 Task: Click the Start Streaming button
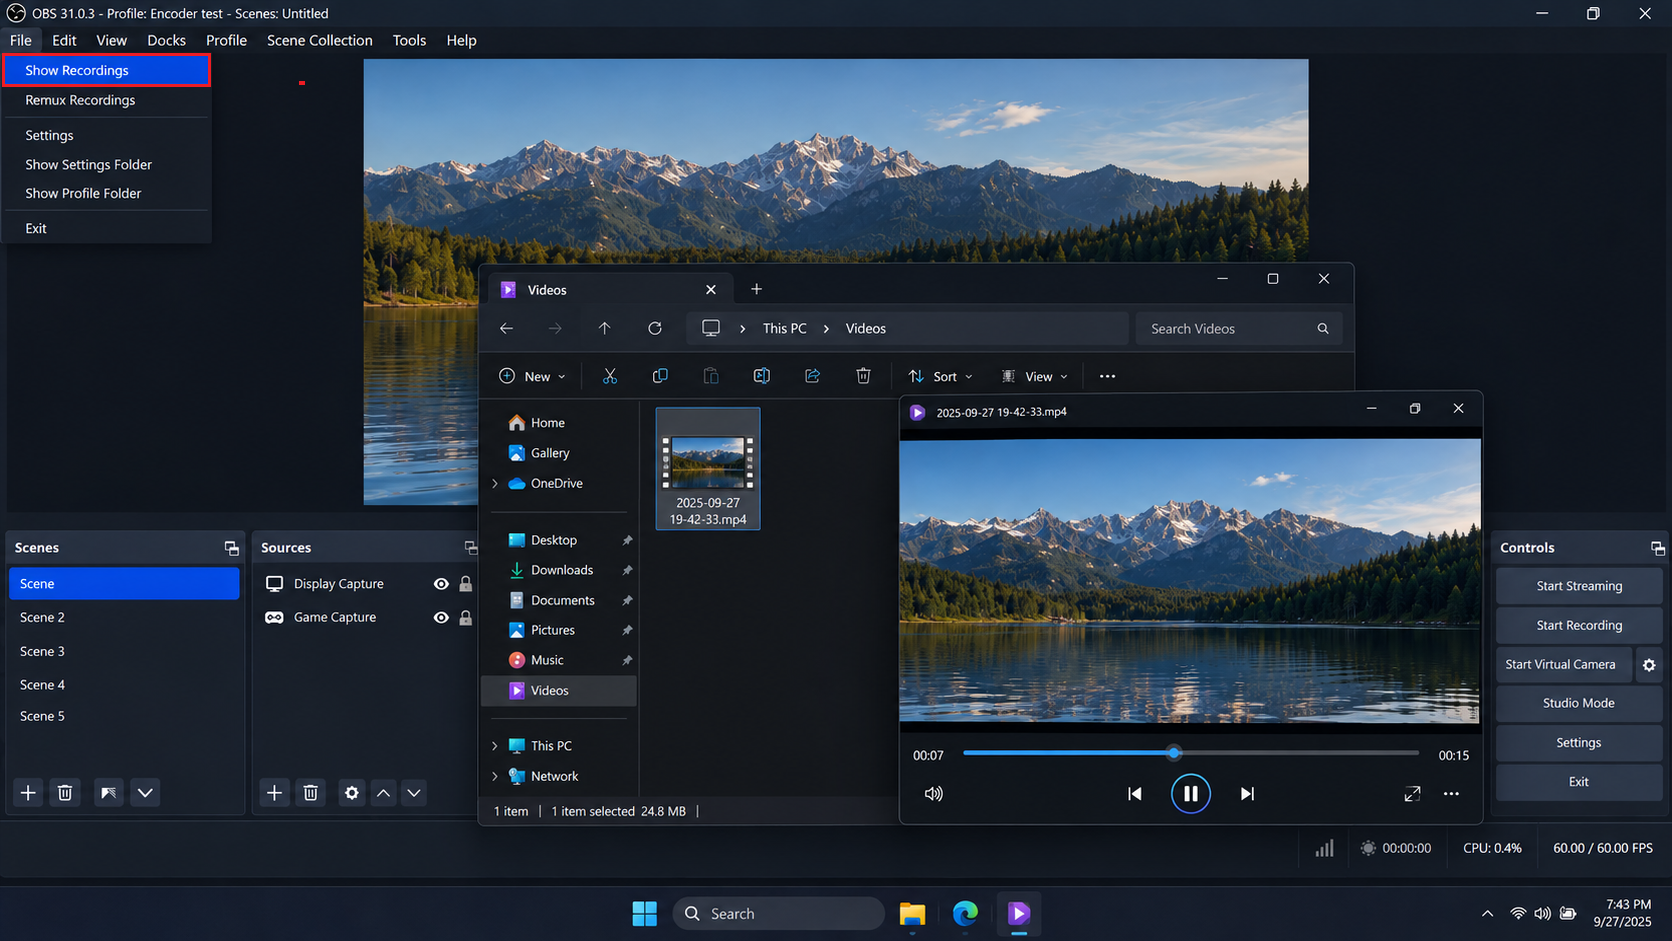click(1579, 586)
